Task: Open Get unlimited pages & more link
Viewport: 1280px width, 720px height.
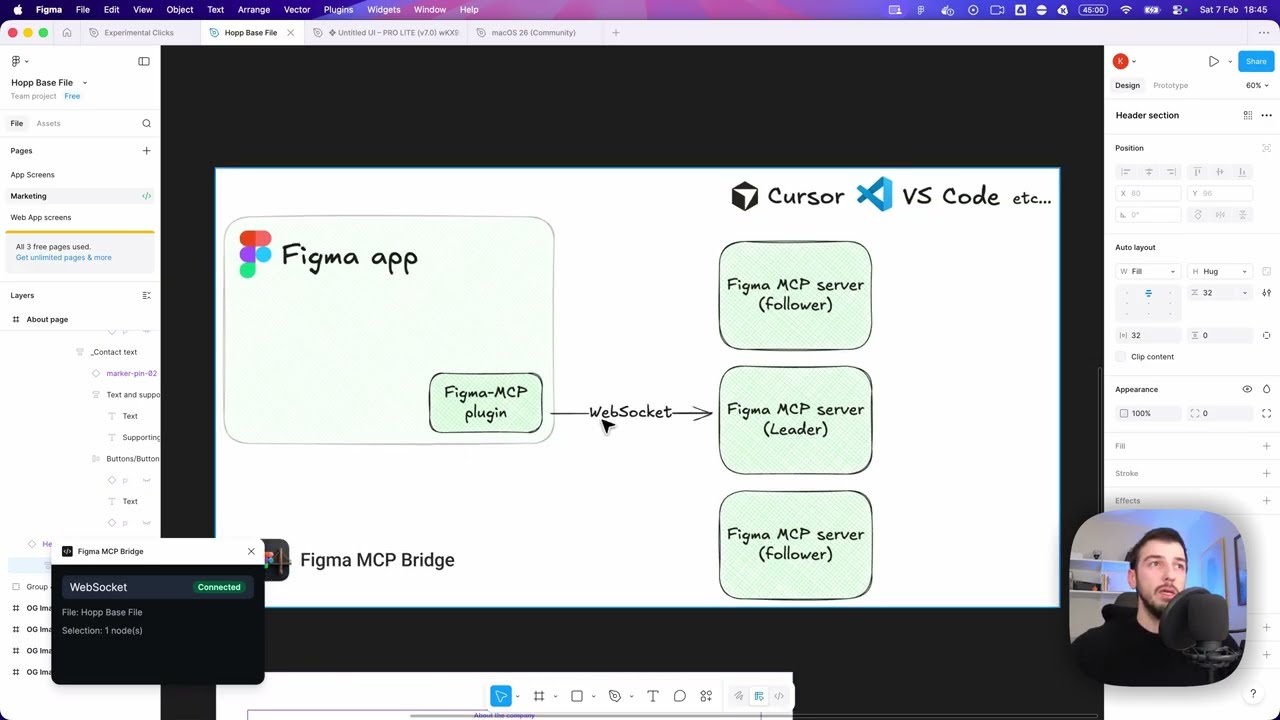Action: [63, 257]
